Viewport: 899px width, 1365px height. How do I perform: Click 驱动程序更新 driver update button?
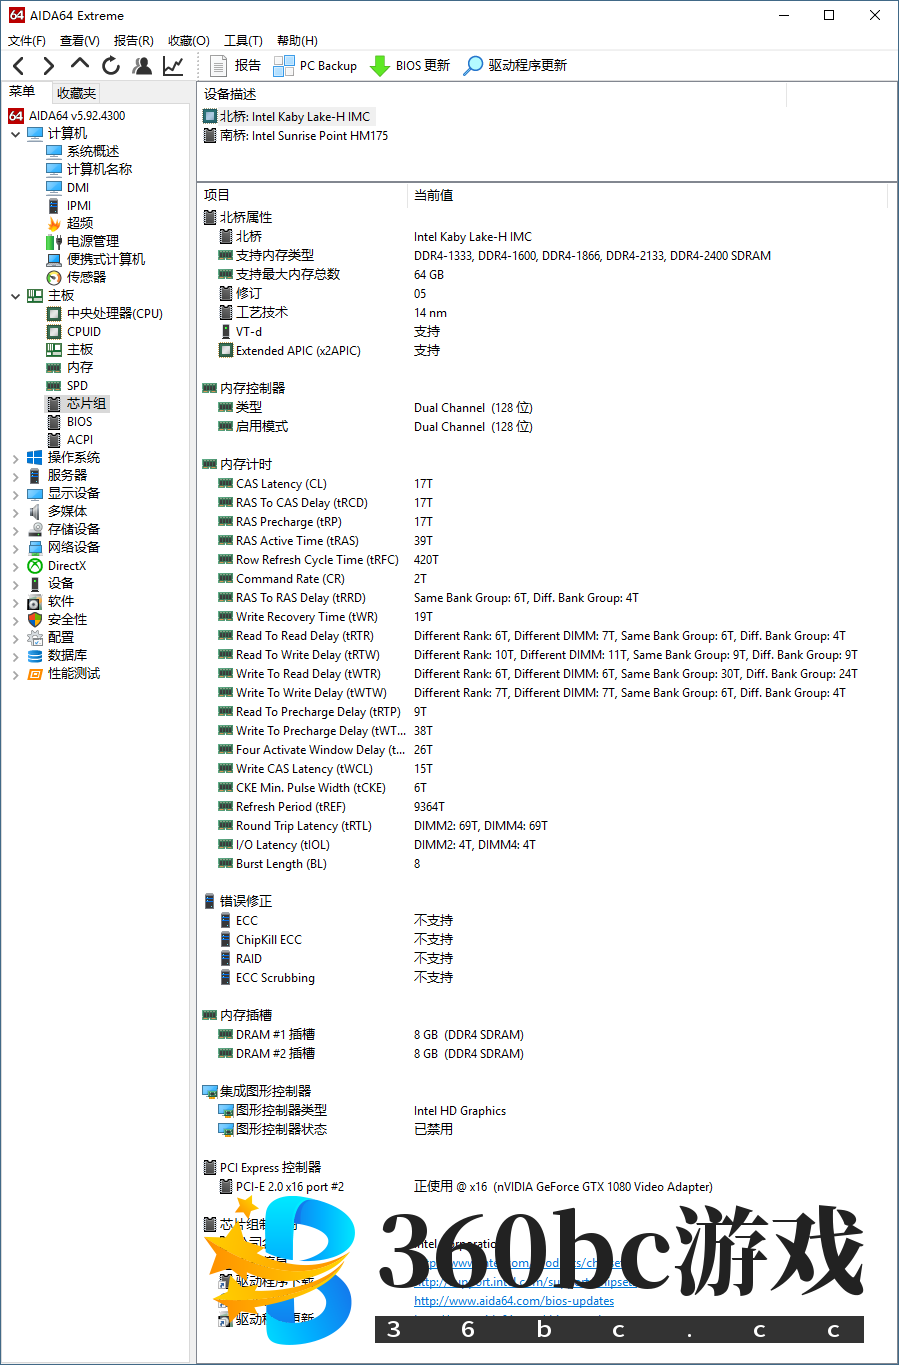click(x=515, y=66)
